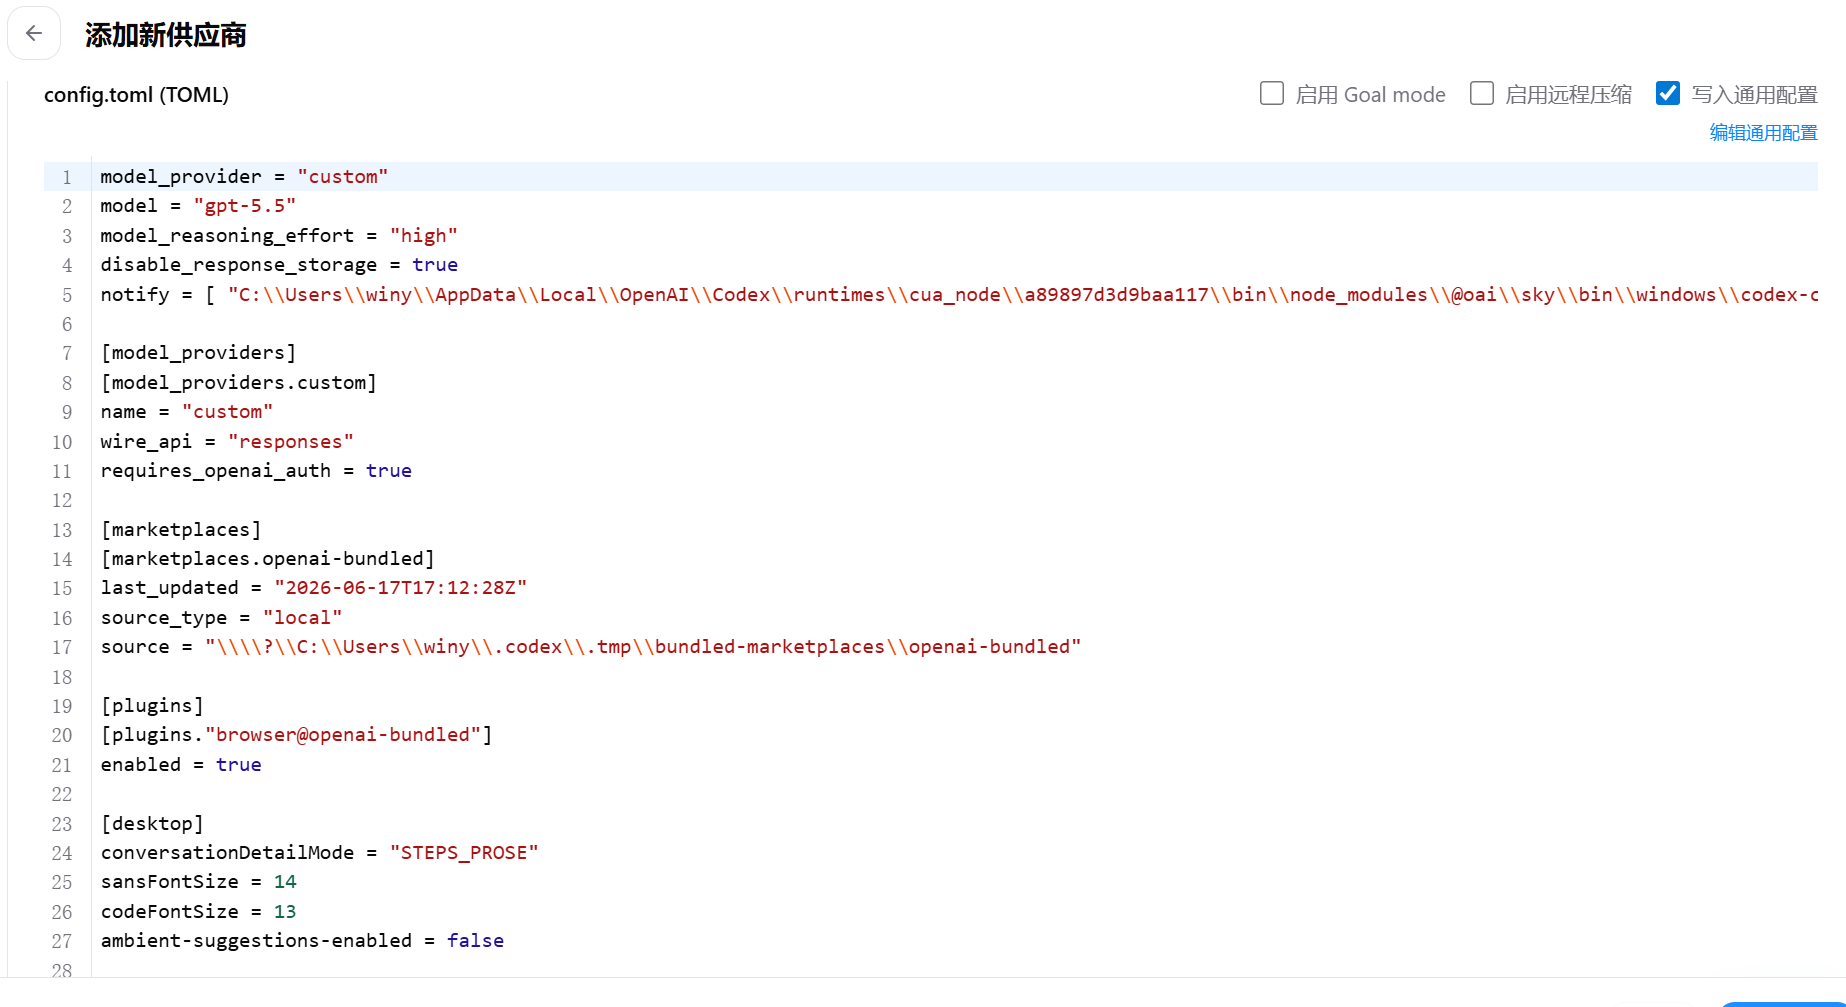Select the 写入通用配置 label text

tap(1754, 95)
